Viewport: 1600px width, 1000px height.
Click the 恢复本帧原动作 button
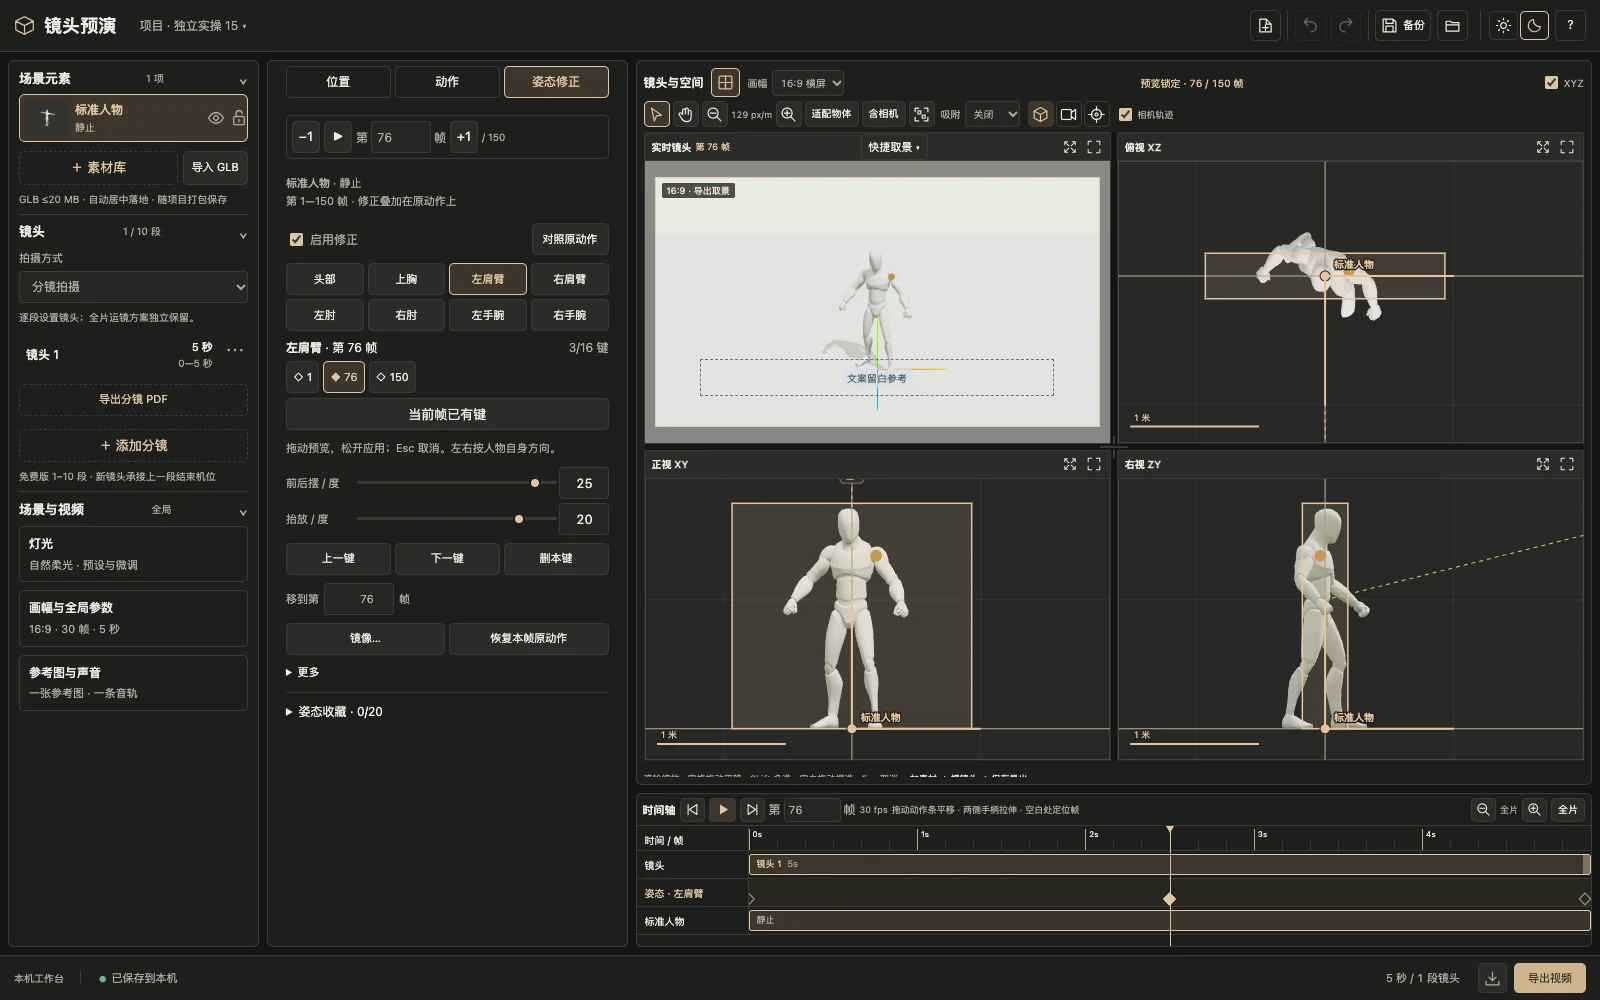pyautogui.click(x=529, y=638)
